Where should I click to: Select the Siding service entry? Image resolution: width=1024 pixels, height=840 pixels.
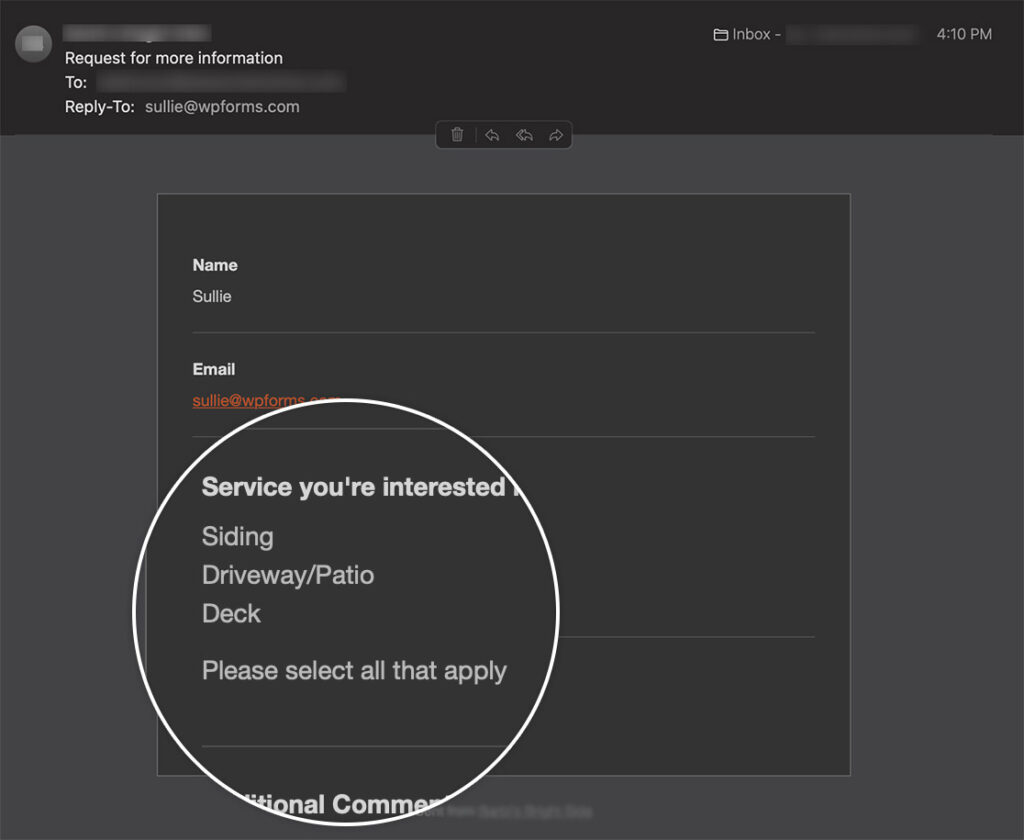tap(238, 537)
